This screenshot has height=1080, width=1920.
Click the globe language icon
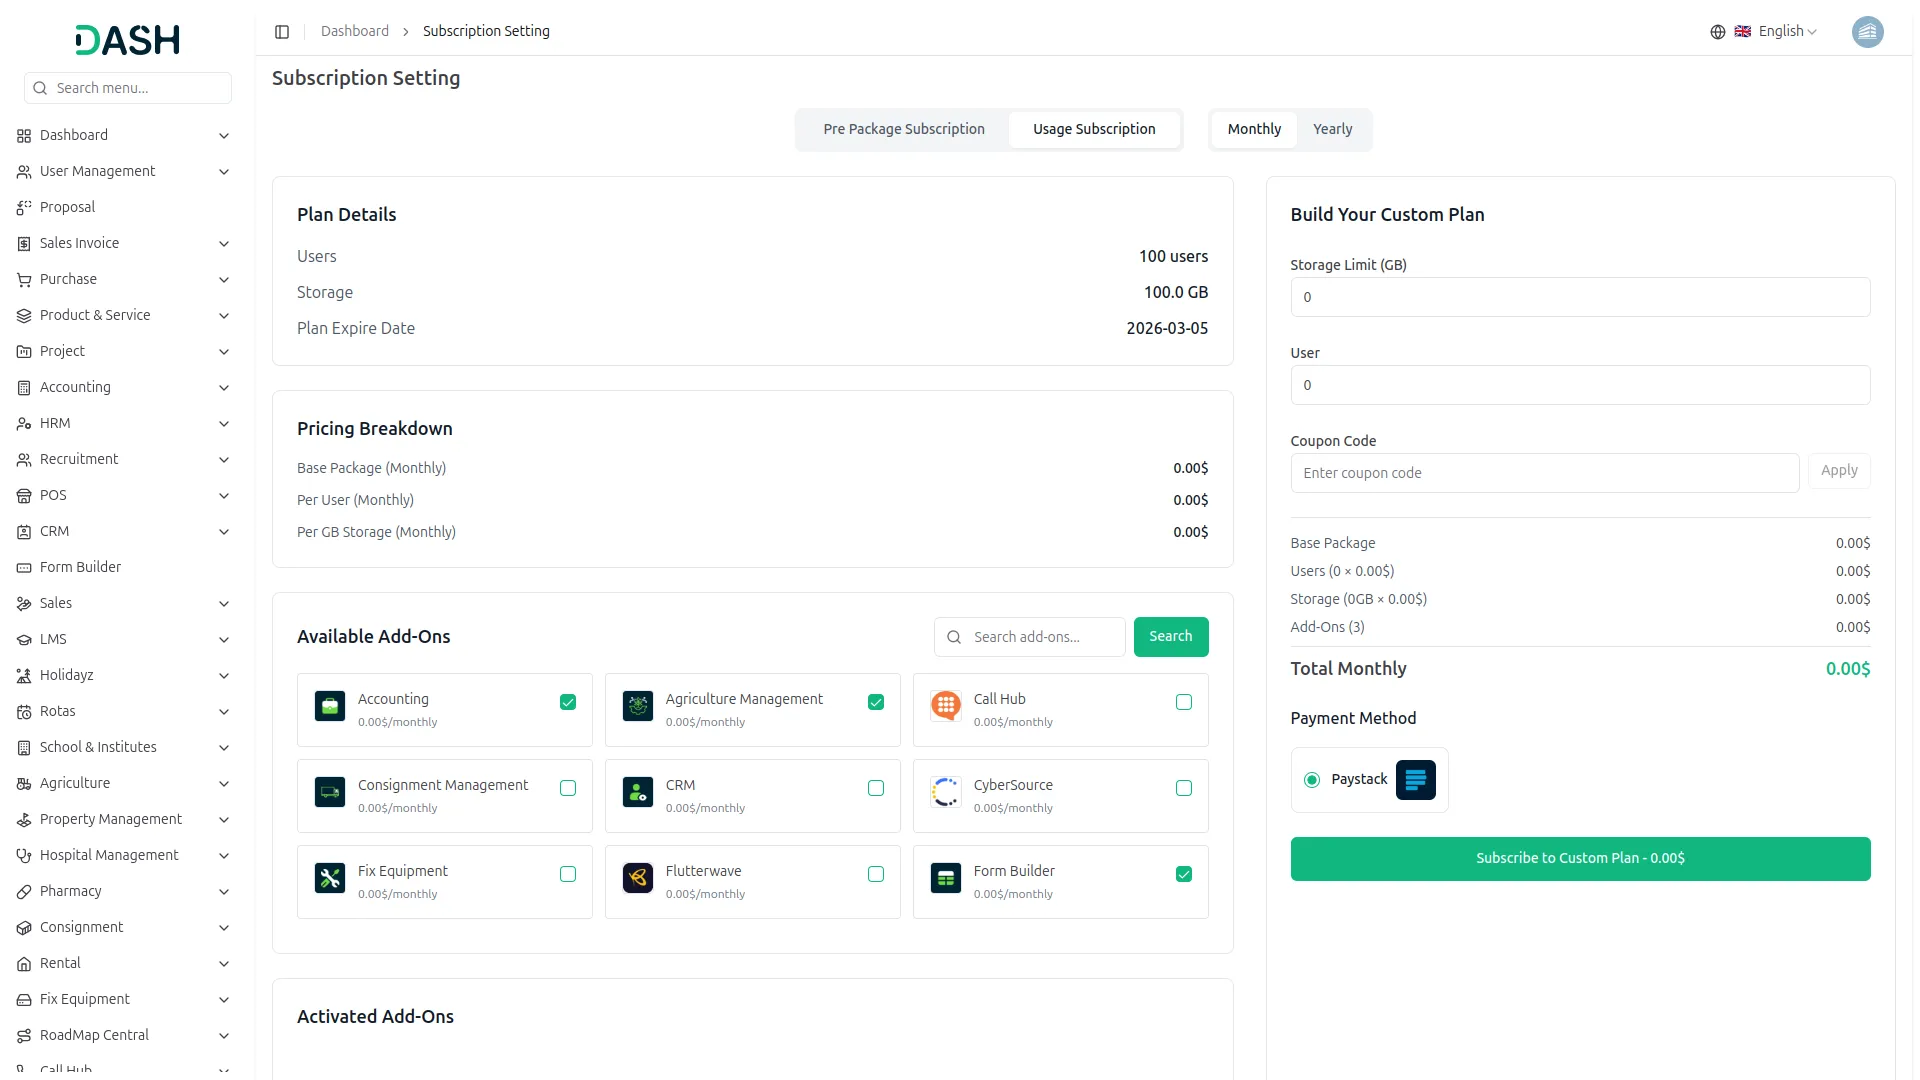1718,32
